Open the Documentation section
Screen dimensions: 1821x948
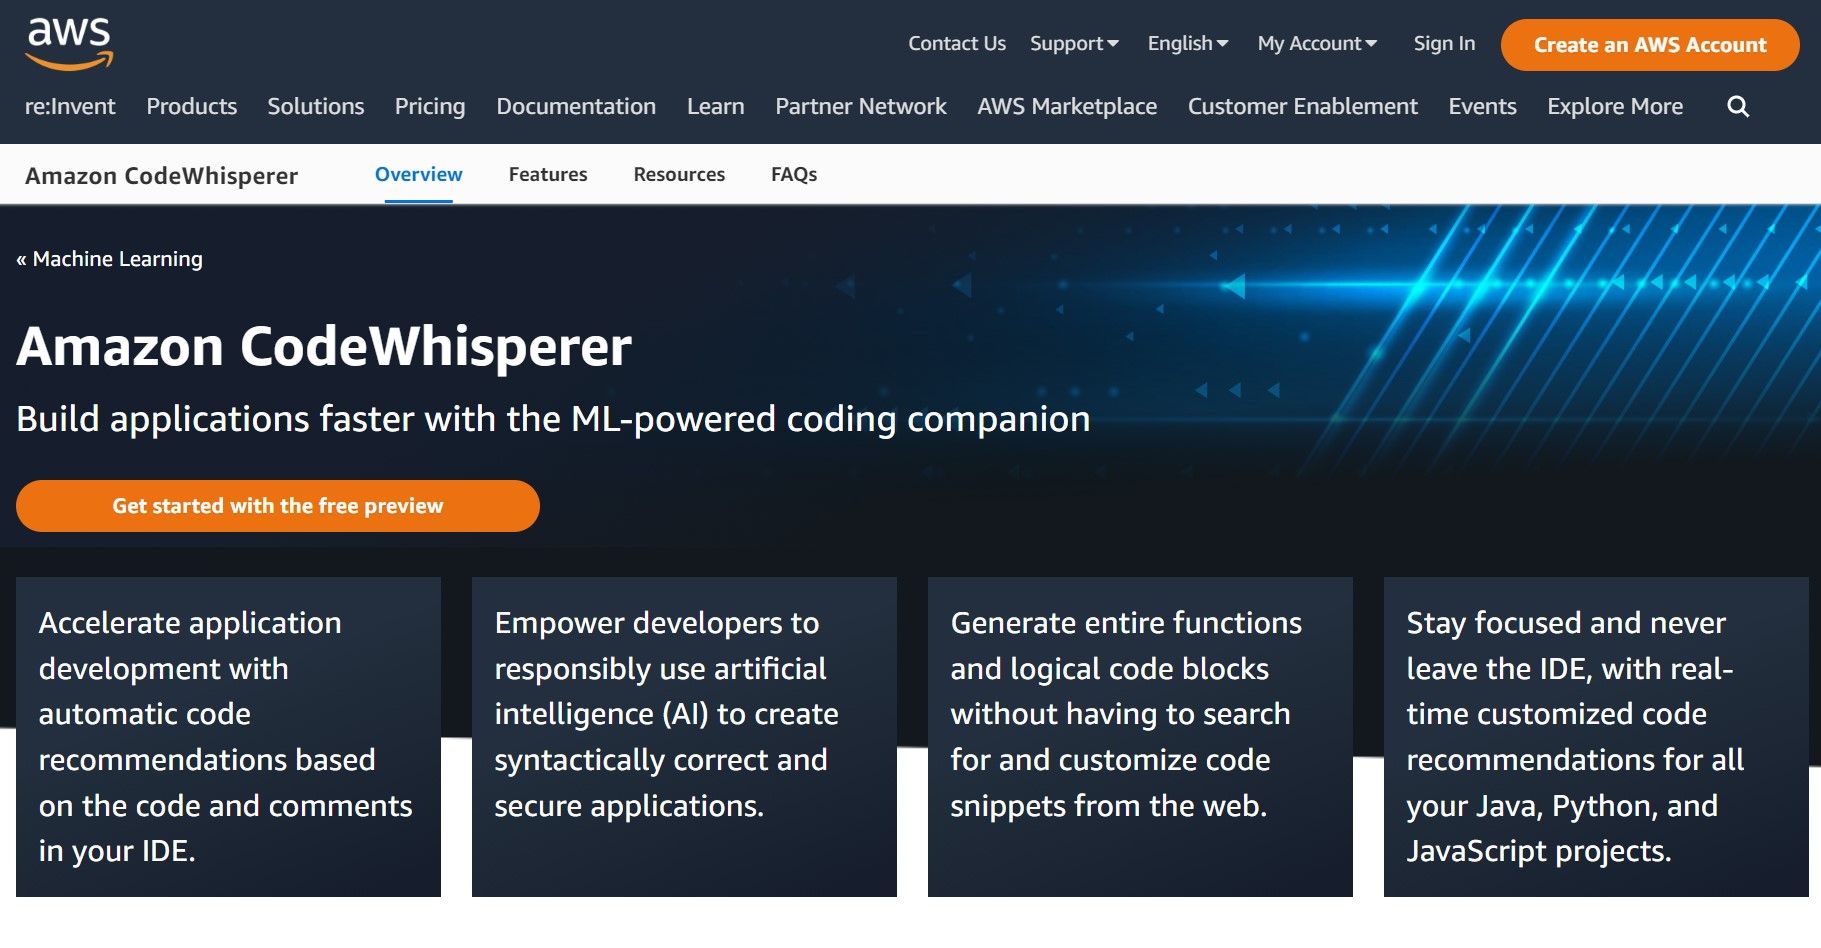(x=576, y=106)
